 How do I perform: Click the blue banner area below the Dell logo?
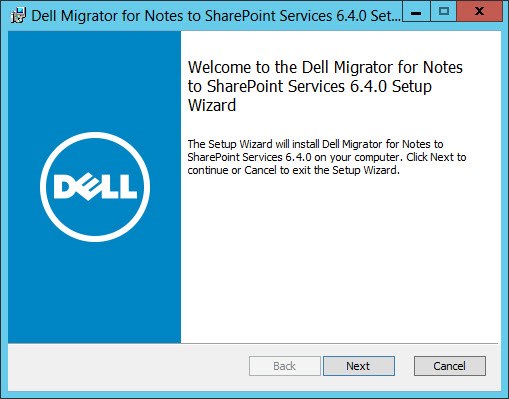click(95, 293)
